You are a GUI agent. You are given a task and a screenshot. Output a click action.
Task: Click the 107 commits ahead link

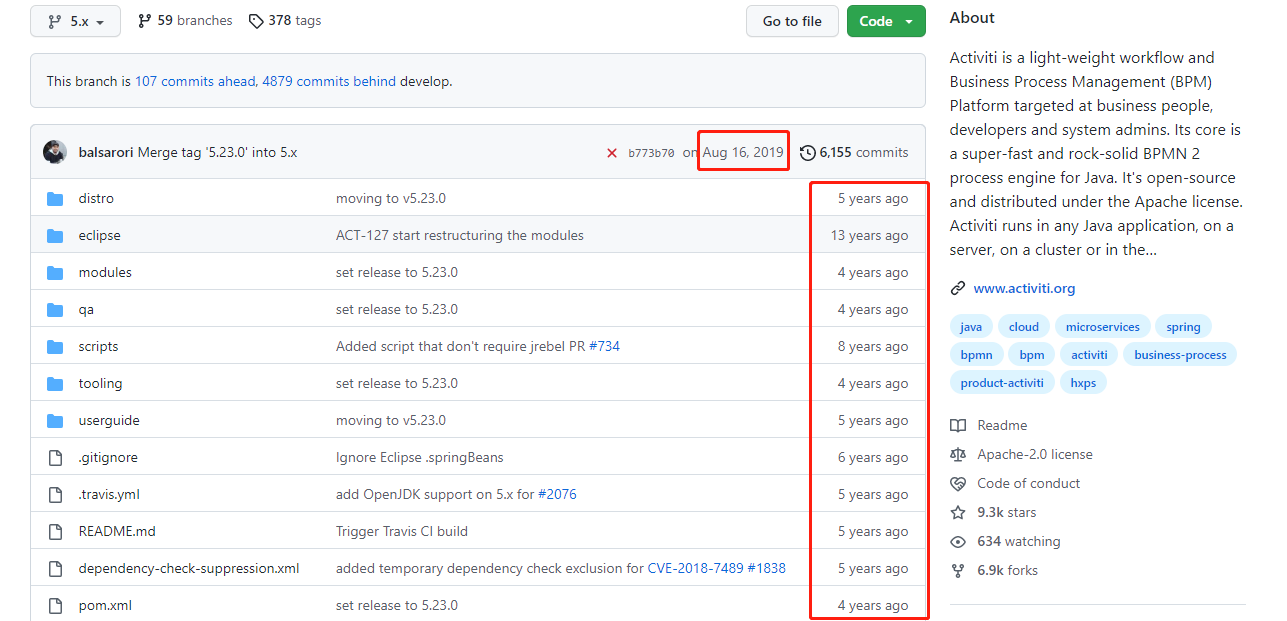pos(195,81)
